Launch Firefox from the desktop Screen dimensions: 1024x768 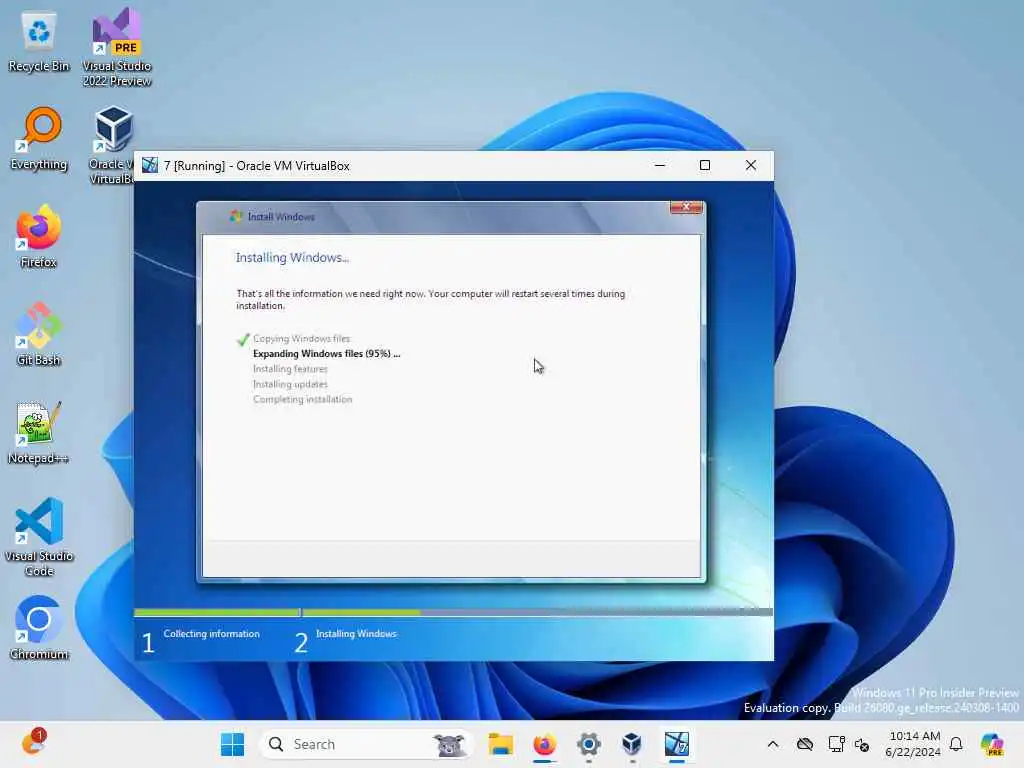click(39, 236)
